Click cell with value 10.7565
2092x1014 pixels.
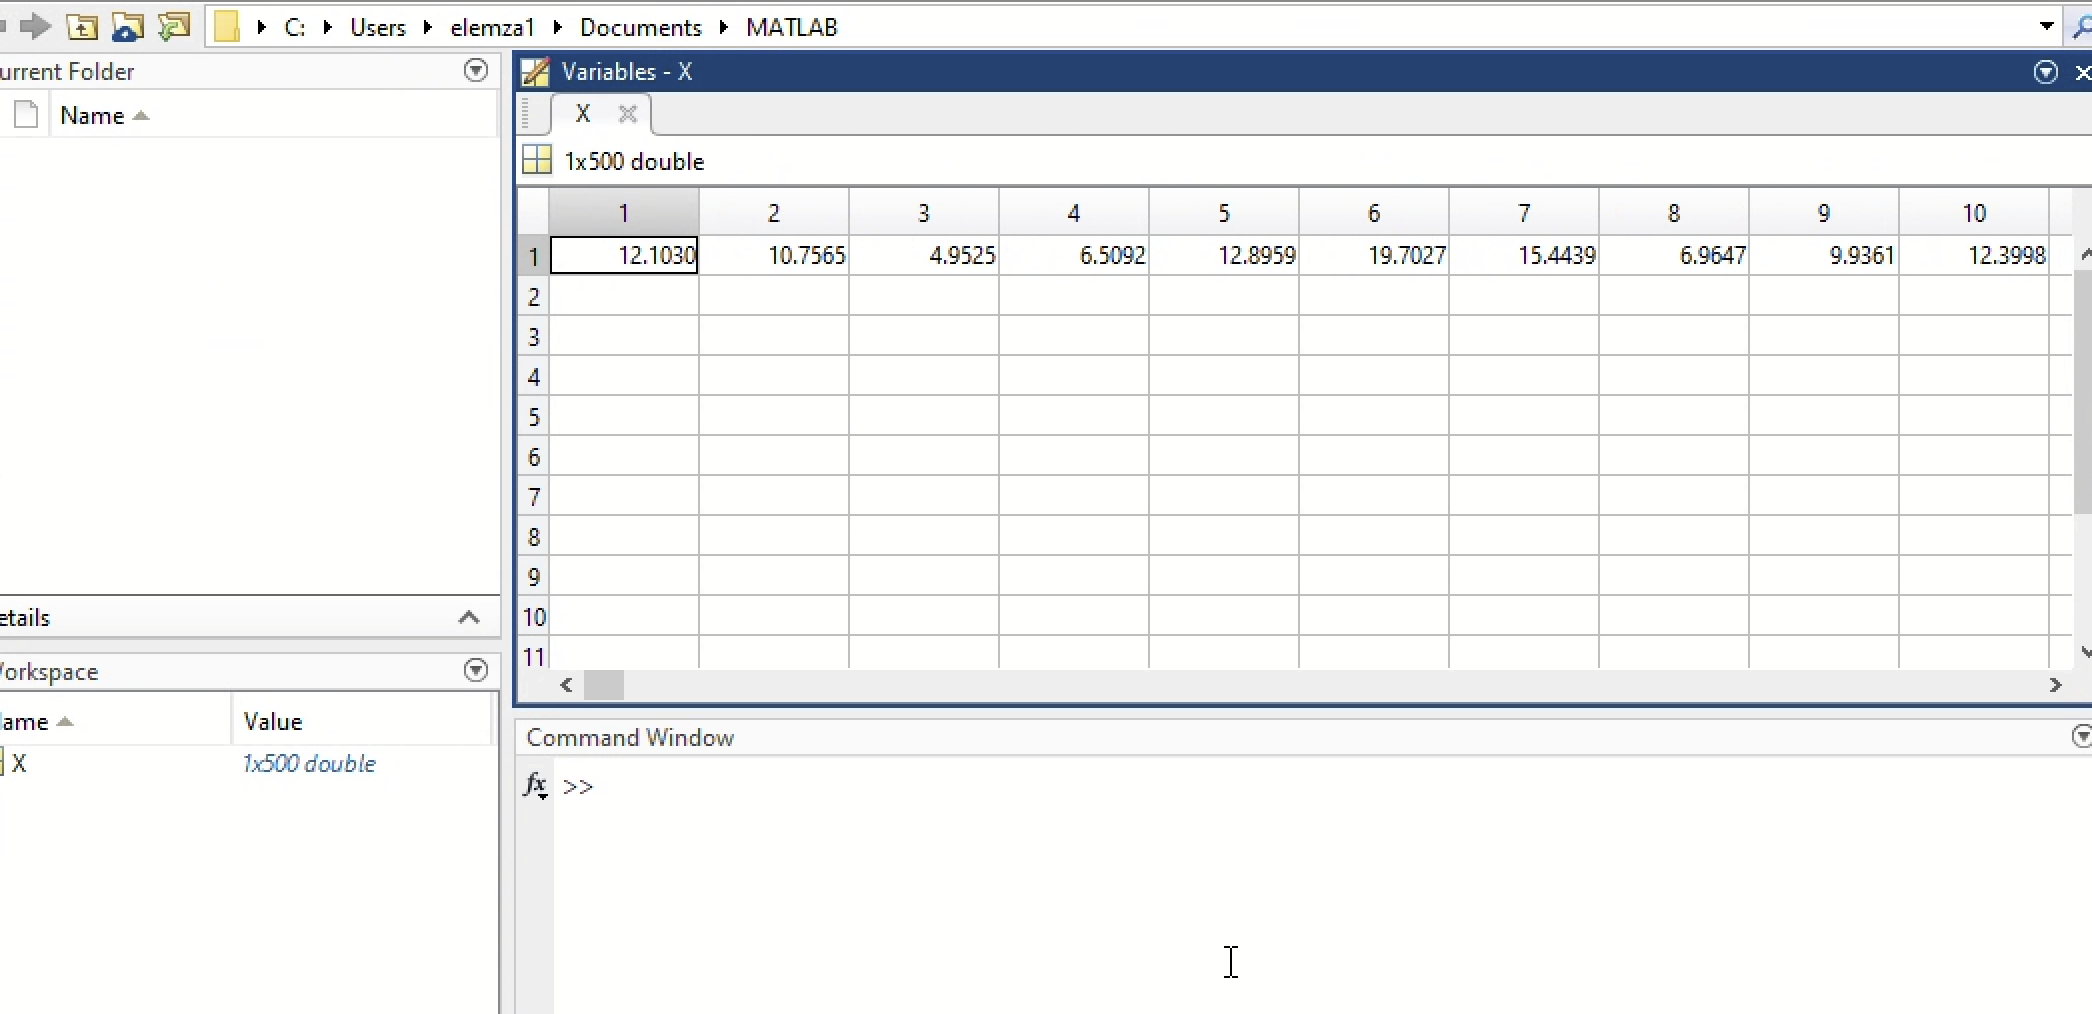774,256
